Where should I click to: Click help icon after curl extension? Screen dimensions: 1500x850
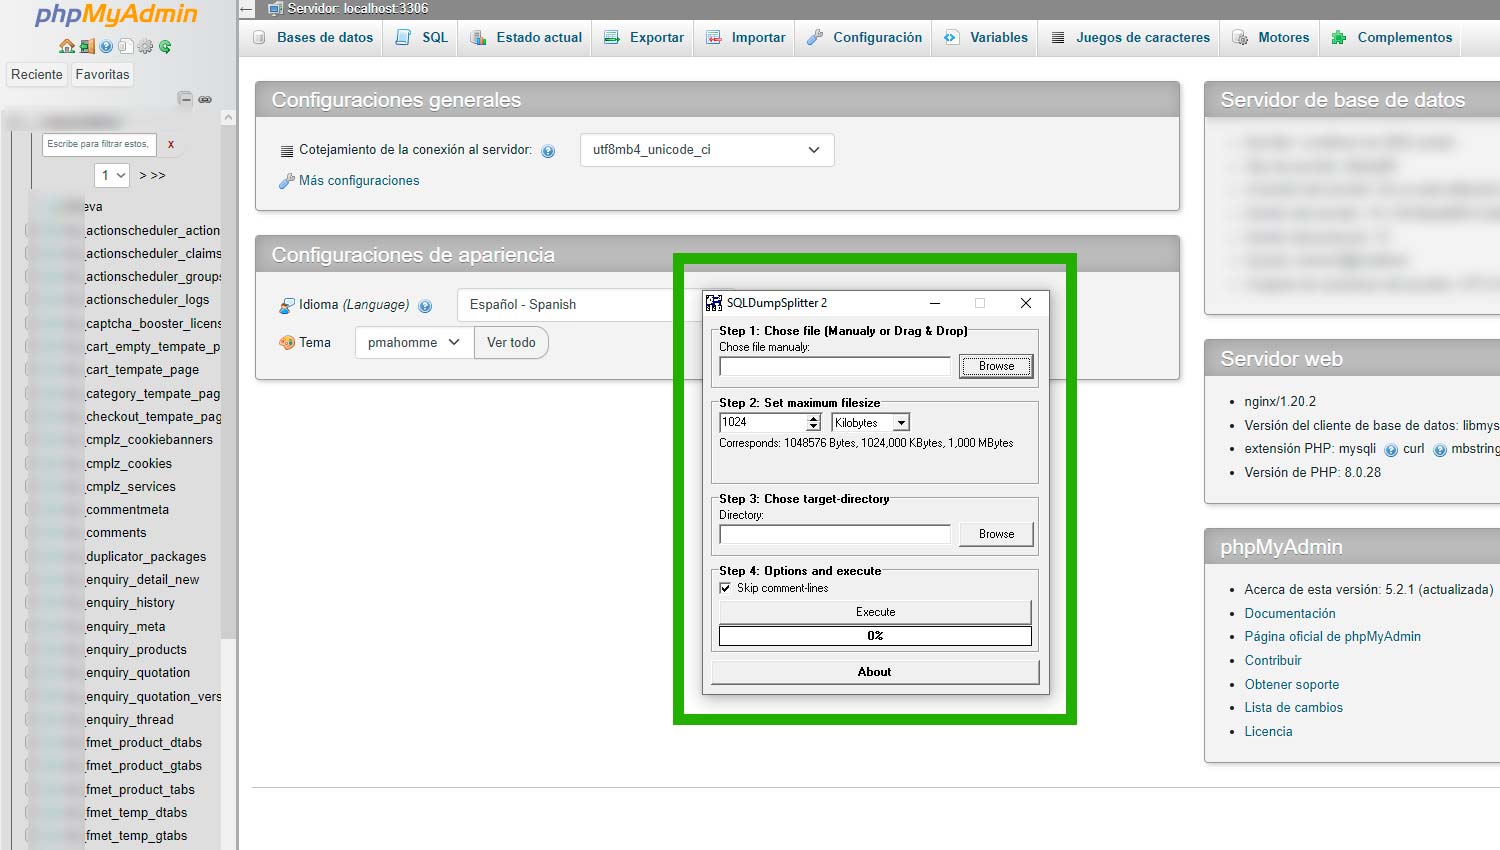coord(1440,450)
